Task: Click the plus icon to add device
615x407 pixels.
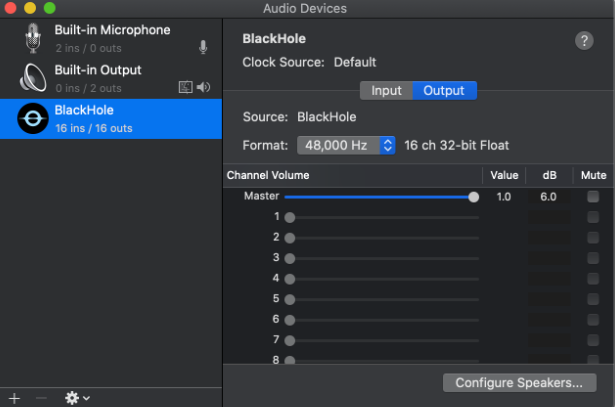Action: coord(14,397)
